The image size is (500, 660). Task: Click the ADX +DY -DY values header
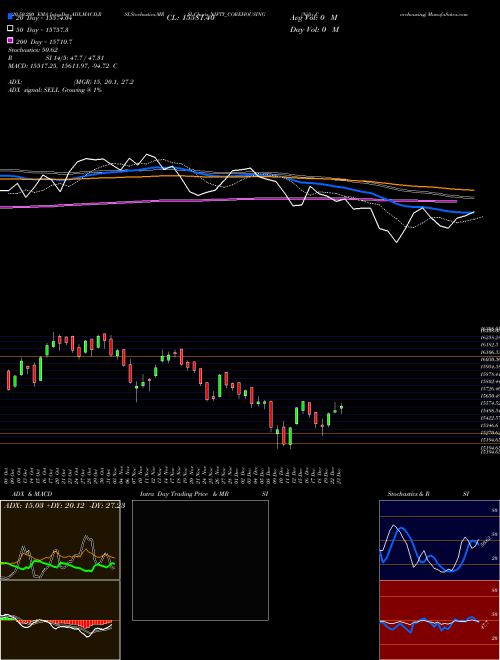(64, 506)
